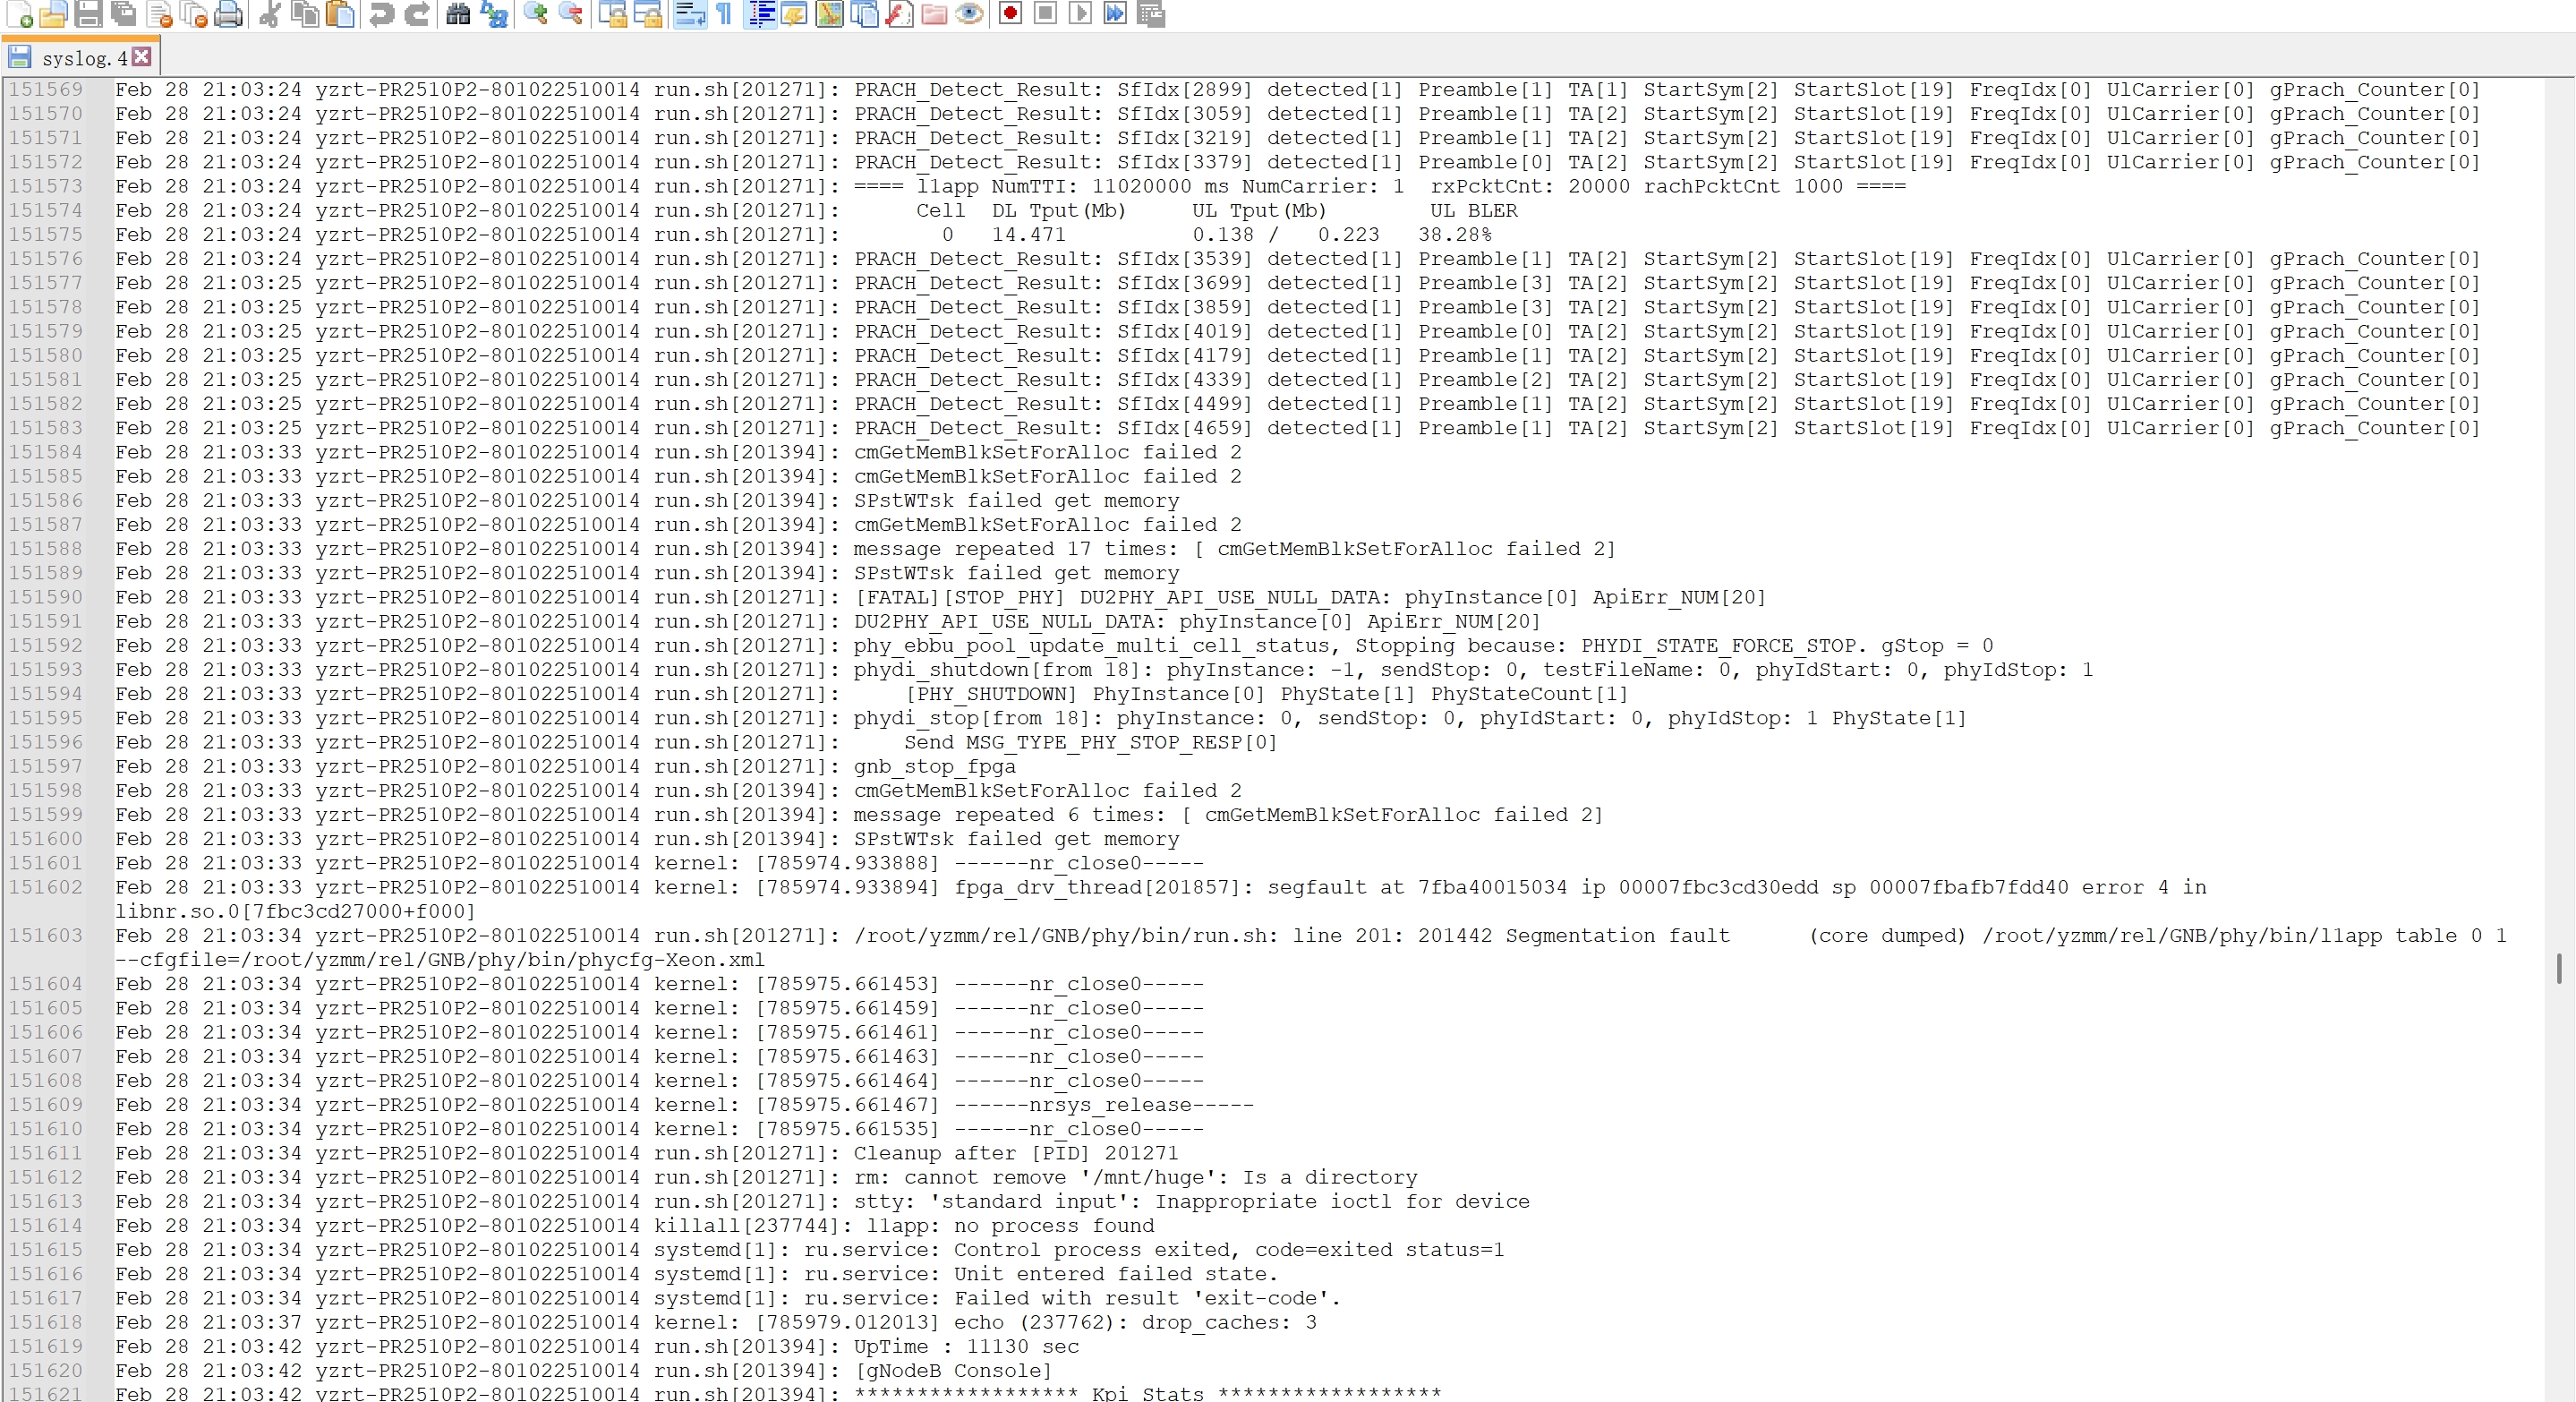The image size is (2576, 1402).
Task: Start macro recording with red dot
Action: pyautogui.click(x=1010, y=14)
